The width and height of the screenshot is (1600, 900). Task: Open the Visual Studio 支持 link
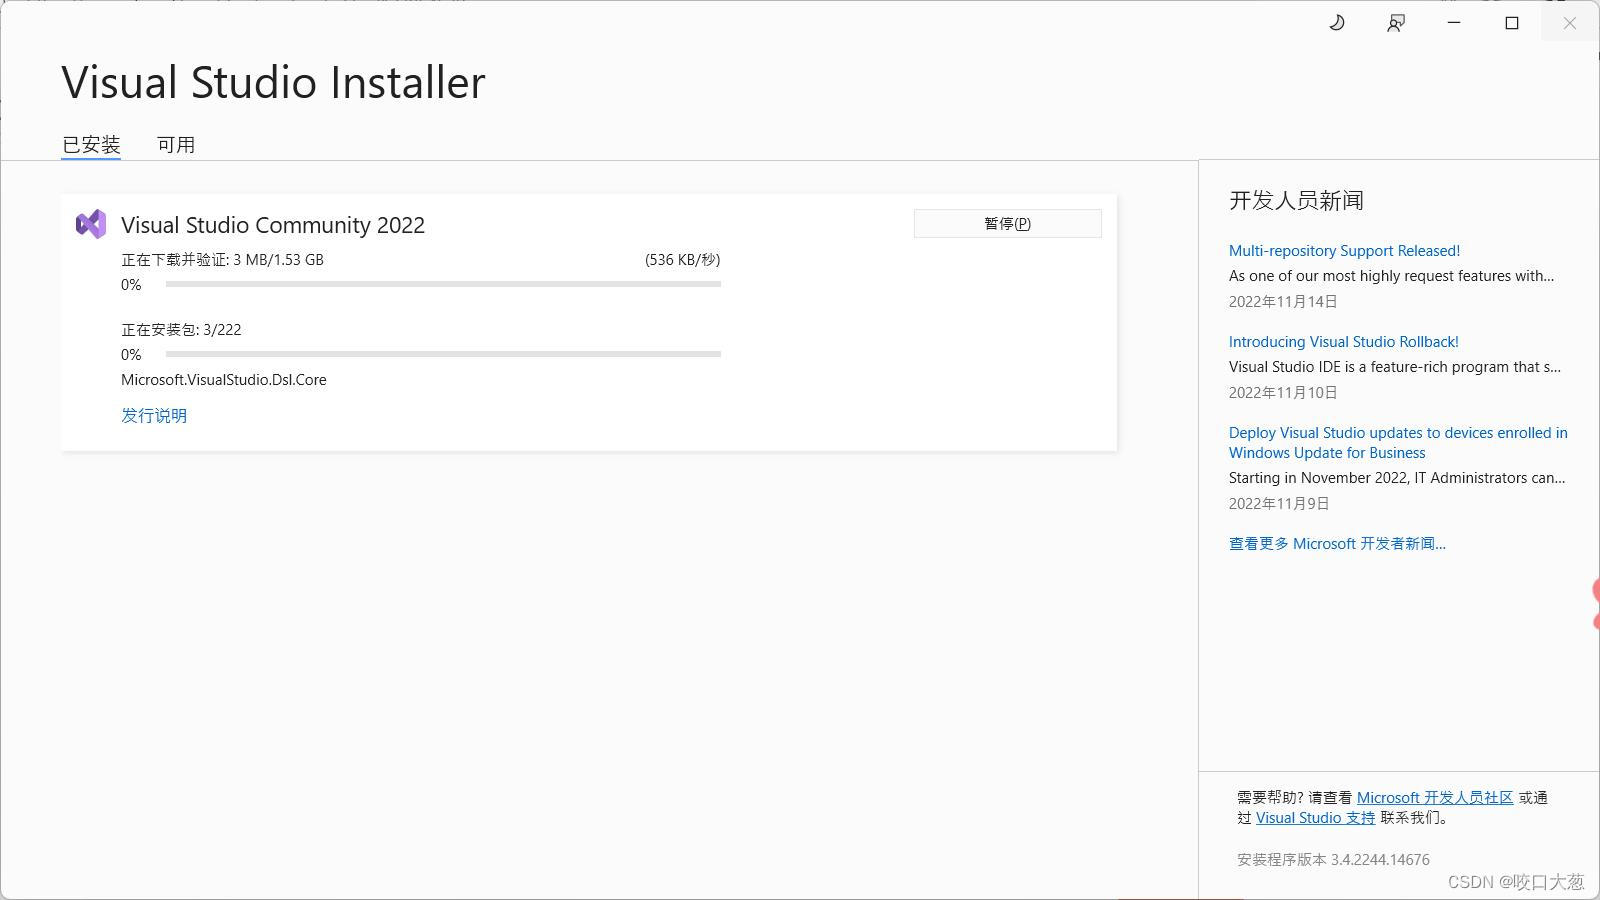click(1315, 818)
